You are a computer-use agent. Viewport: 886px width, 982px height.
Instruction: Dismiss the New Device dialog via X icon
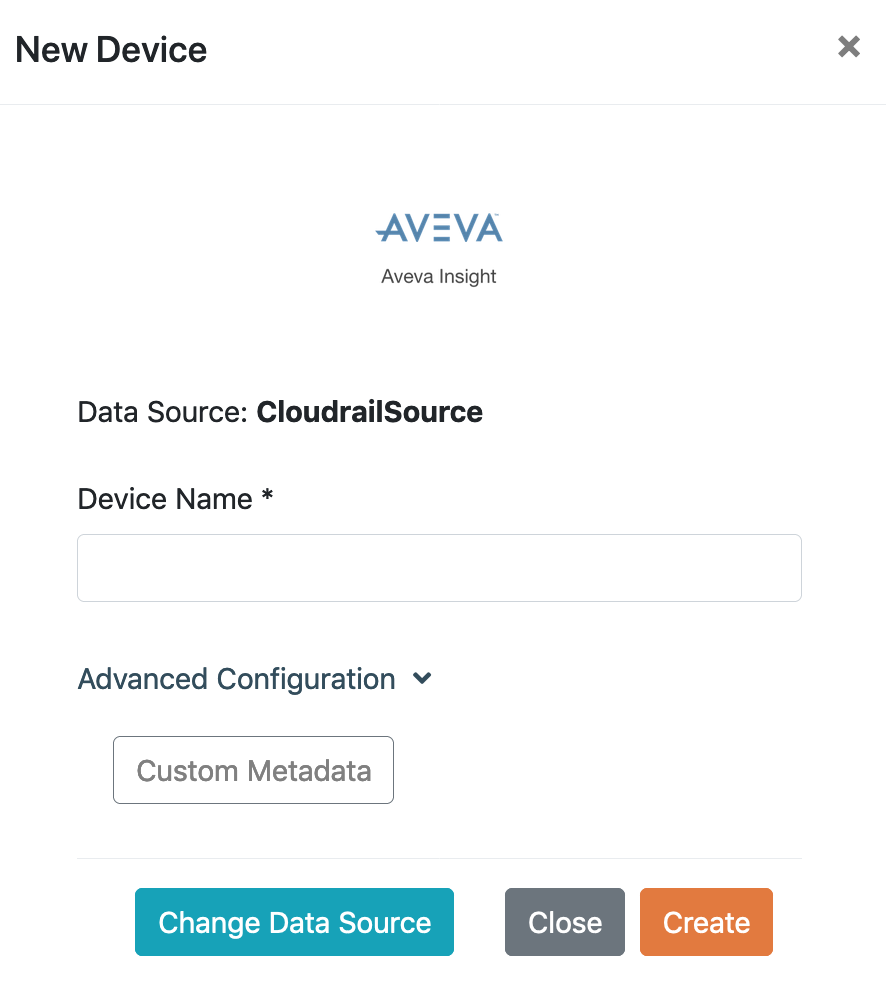point(848,46)
